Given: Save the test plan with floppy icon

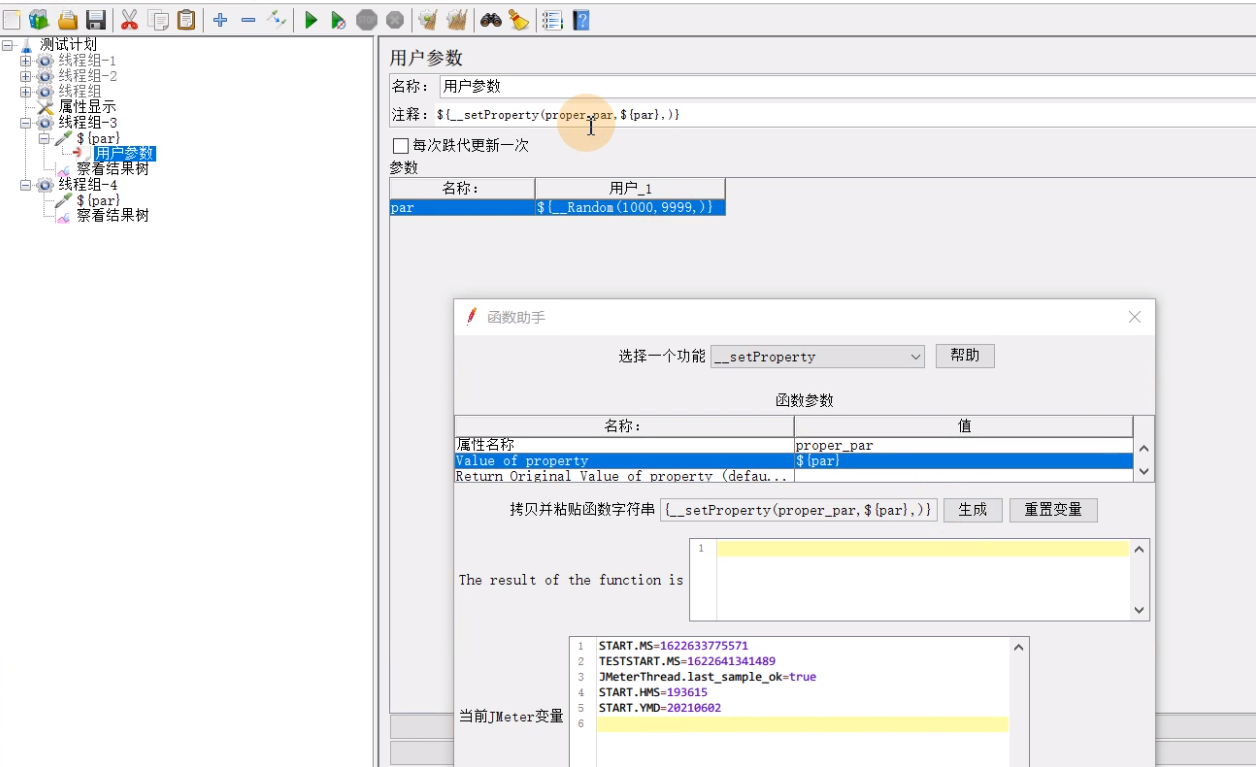Looking at the screenshot, I should tap(96, 19).
